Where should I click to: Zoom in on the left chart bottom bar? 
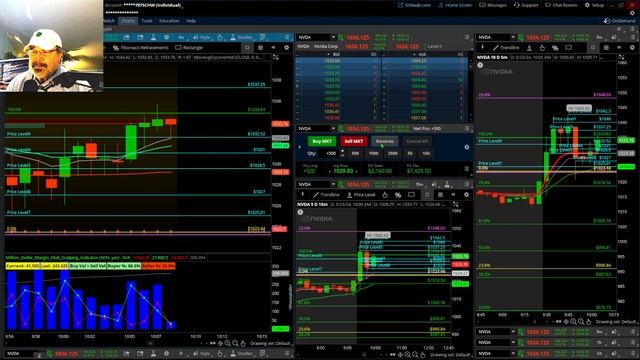228,343
